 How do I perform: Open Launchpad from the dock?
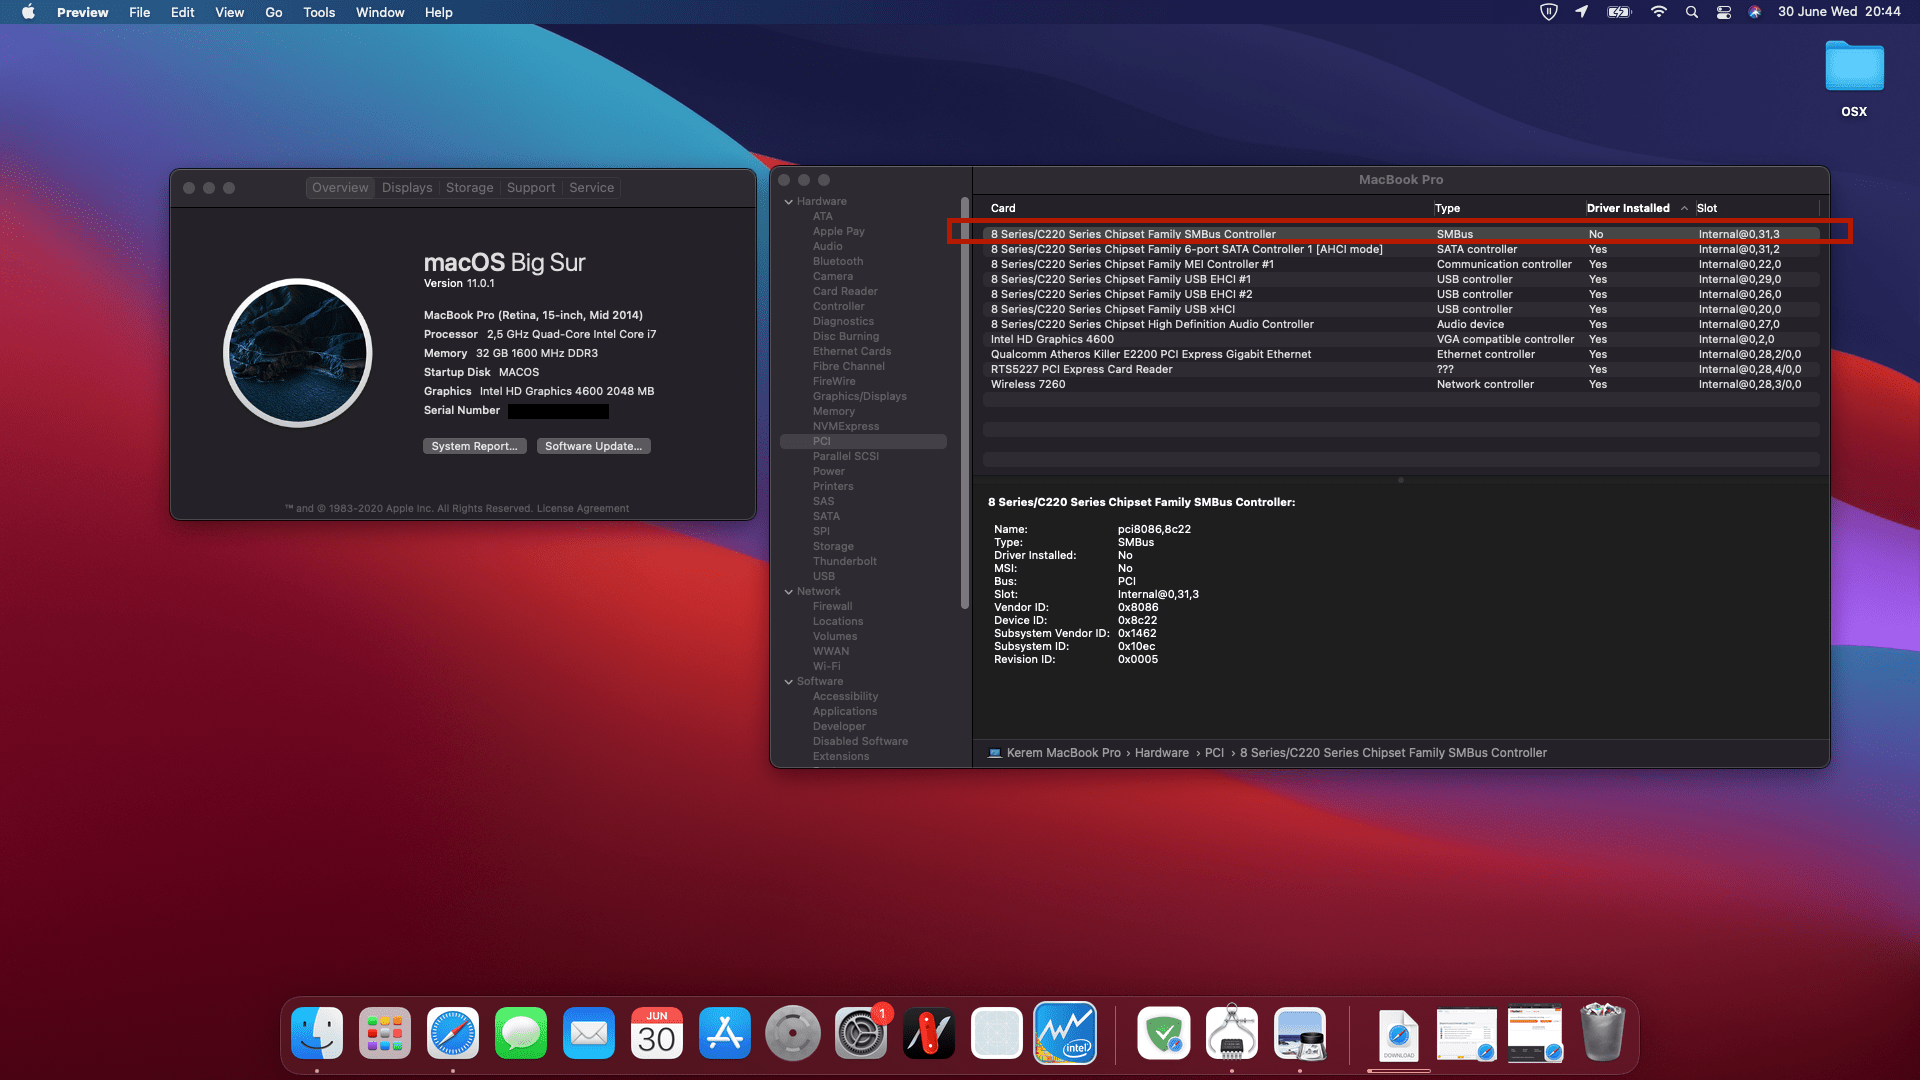385,1034
